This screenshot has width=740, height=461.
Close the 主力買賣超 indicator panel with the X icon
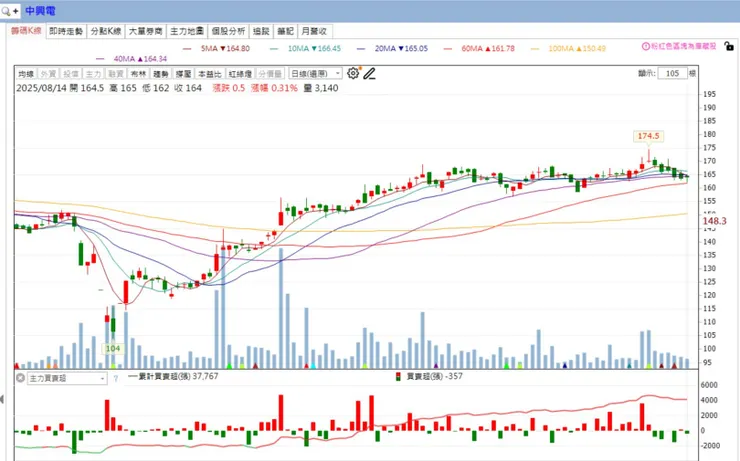click(x=20, y=378)
